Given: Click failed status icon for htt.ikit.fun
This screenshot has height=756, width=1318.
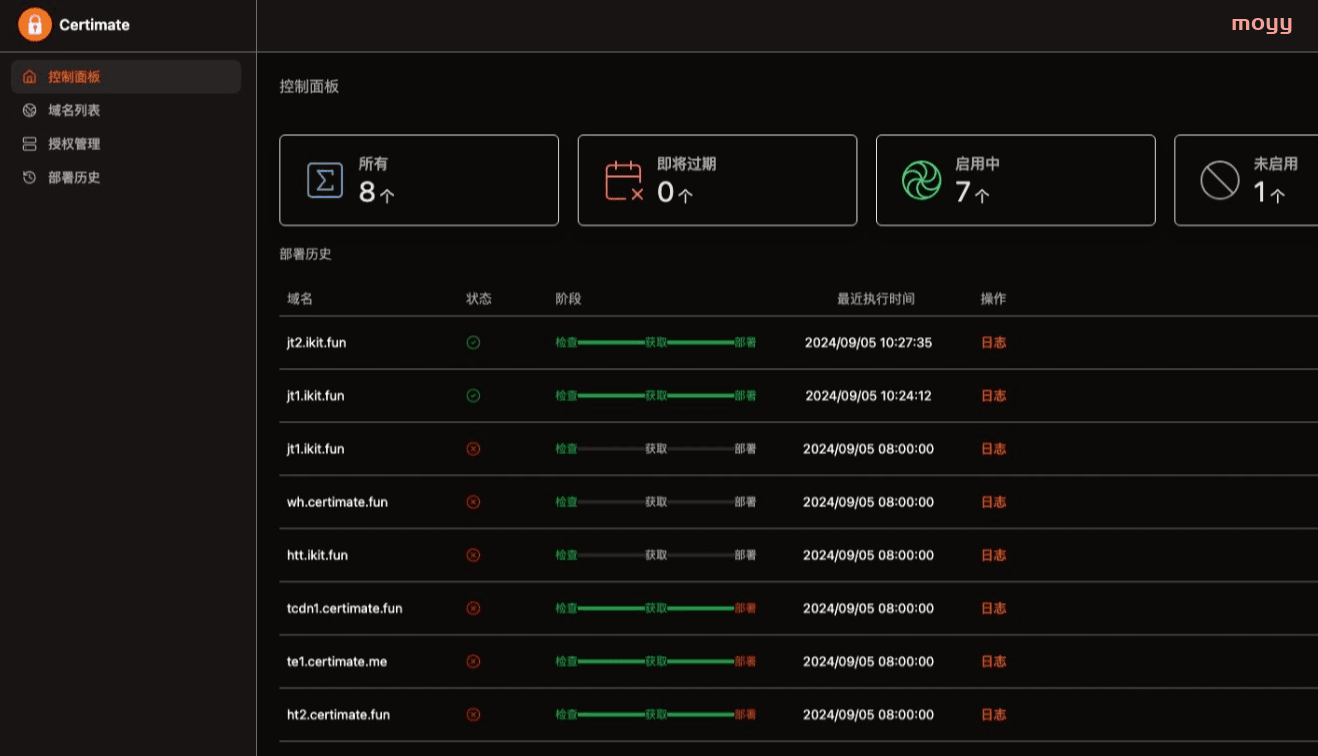Looking at the screenshot, I should (x=473, y=555).
